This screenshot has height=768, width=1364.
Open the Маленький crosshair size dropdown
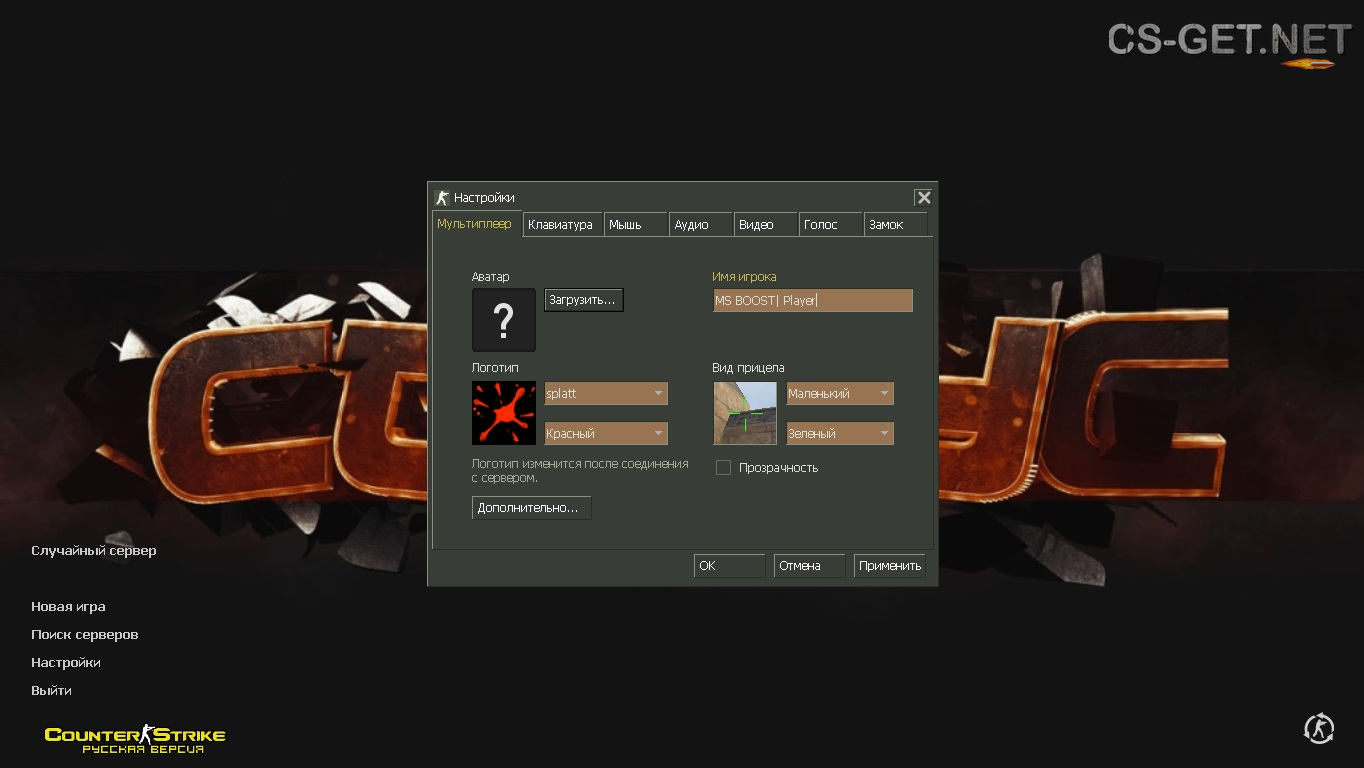[x=840, y=393]
